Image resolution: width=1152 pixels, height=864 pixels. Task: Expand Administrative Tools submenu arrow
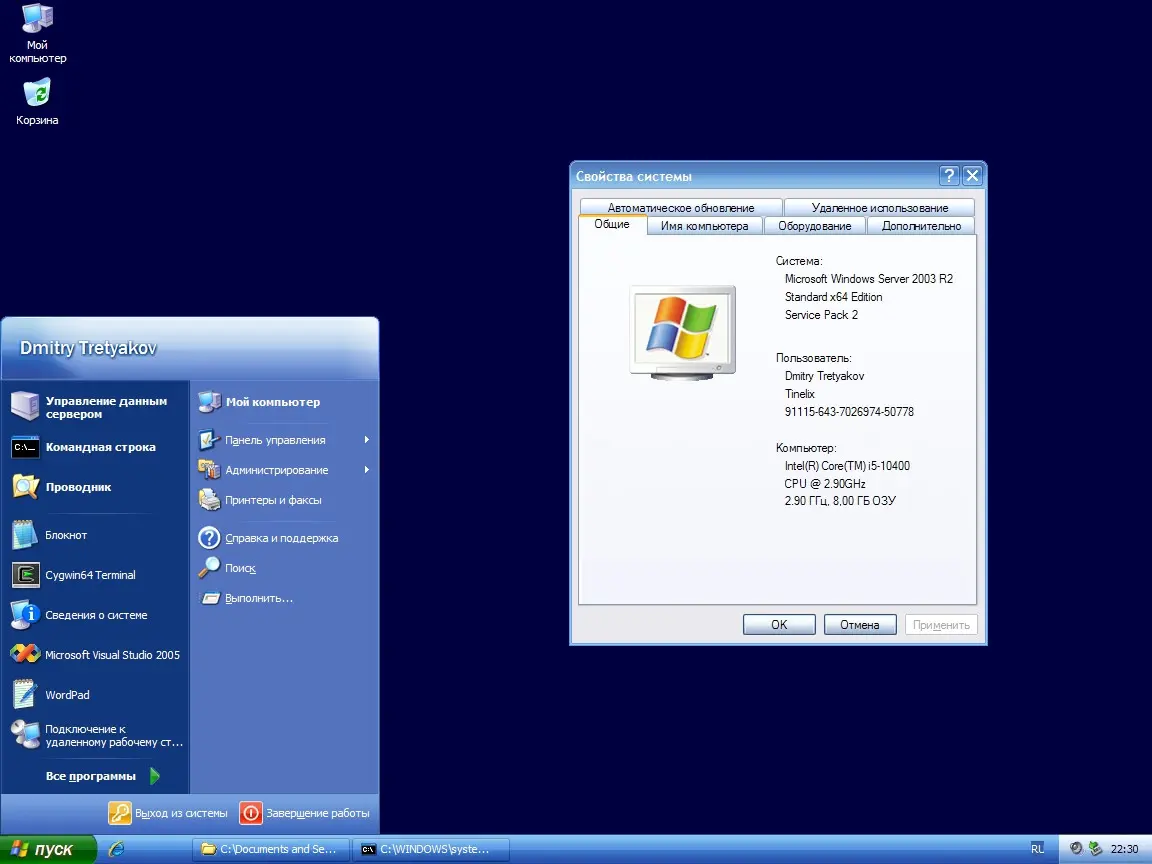(x=366, y=469)
